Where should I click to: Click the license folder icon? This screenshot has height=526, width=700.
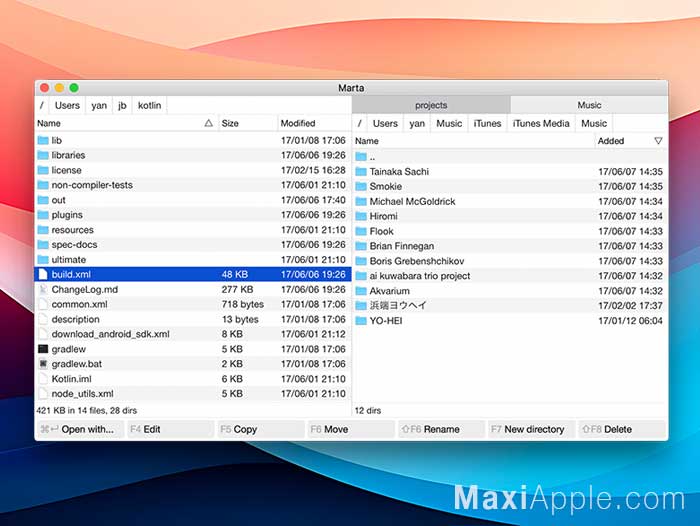43,170
